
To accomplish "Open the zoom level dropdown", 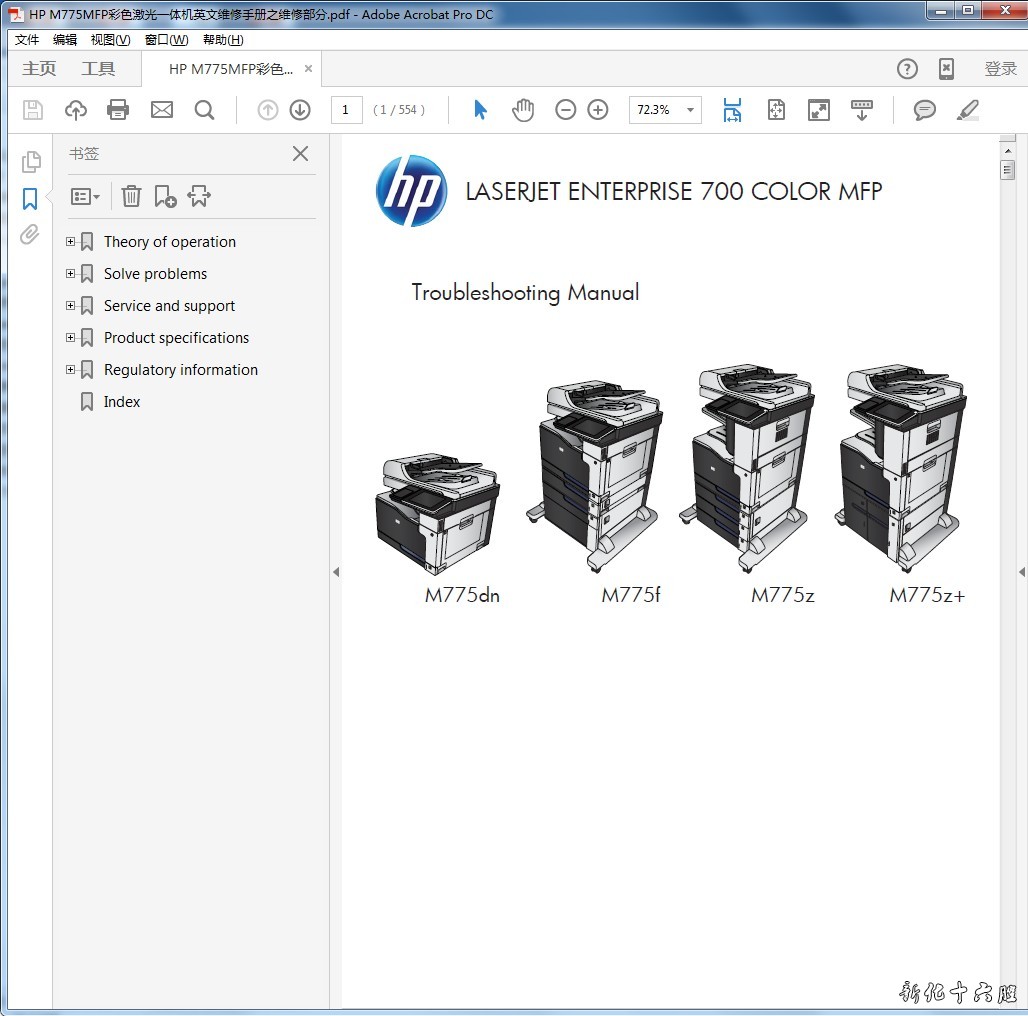I will tap(691, 110).
